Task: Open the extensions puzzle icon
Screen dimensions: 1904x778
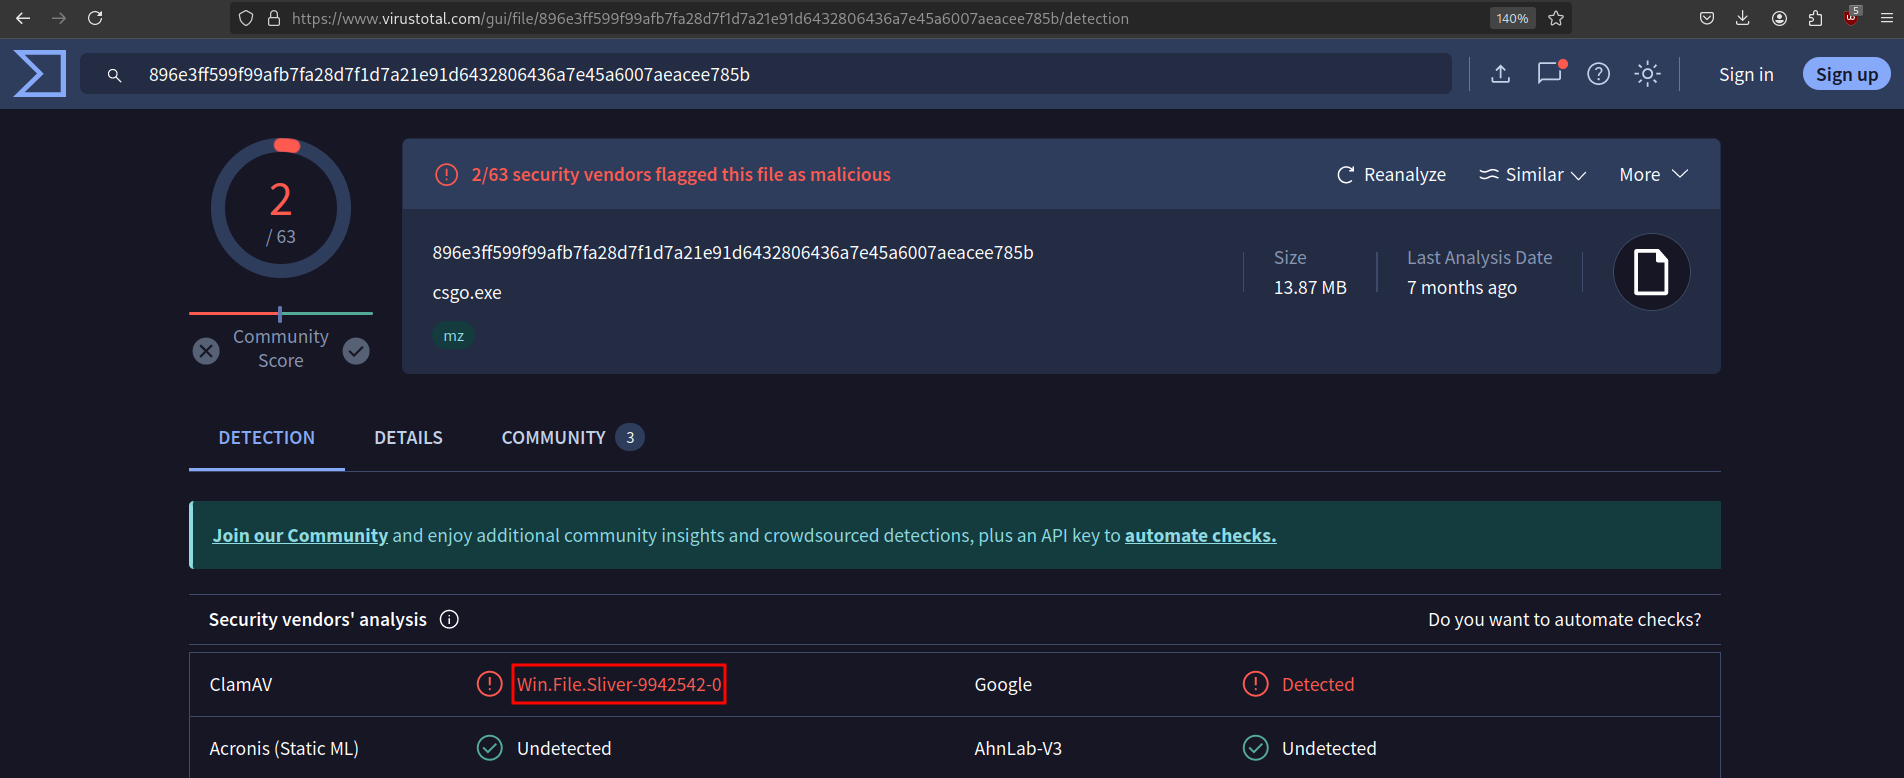Action: (x=1815, y=18)
